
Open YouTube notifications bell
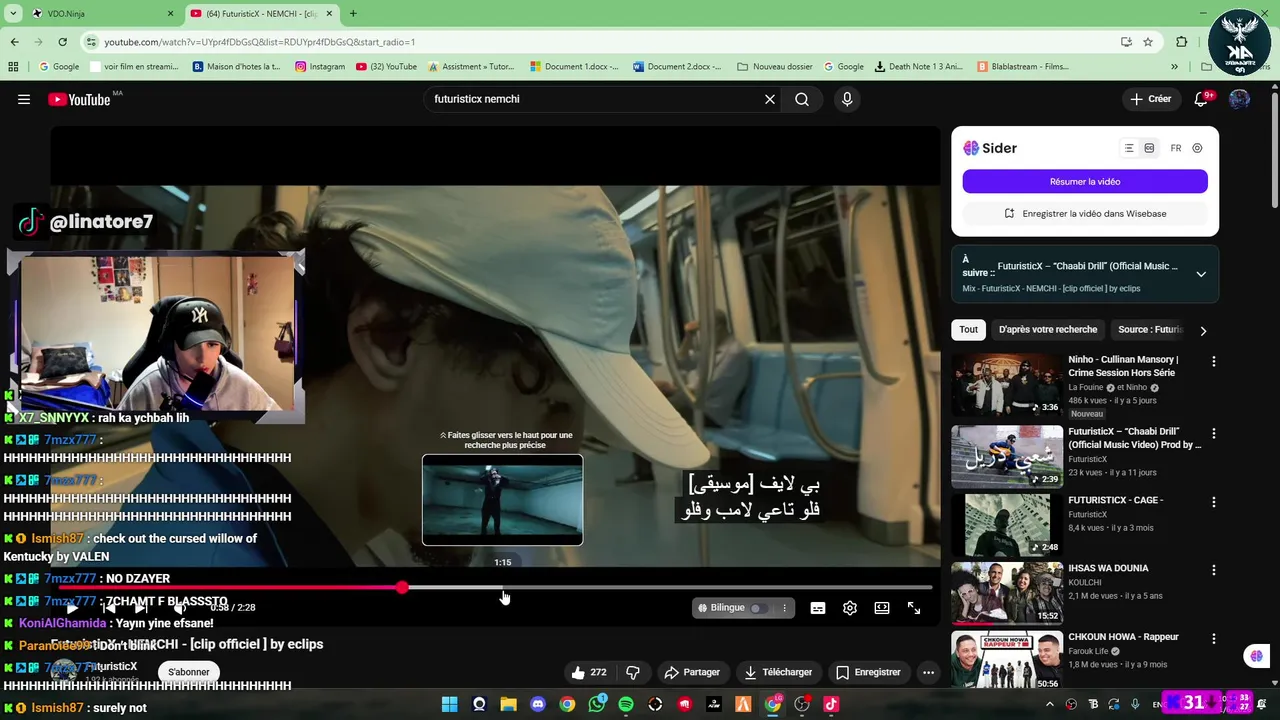pyautogui.click(x=1202, y=99)
